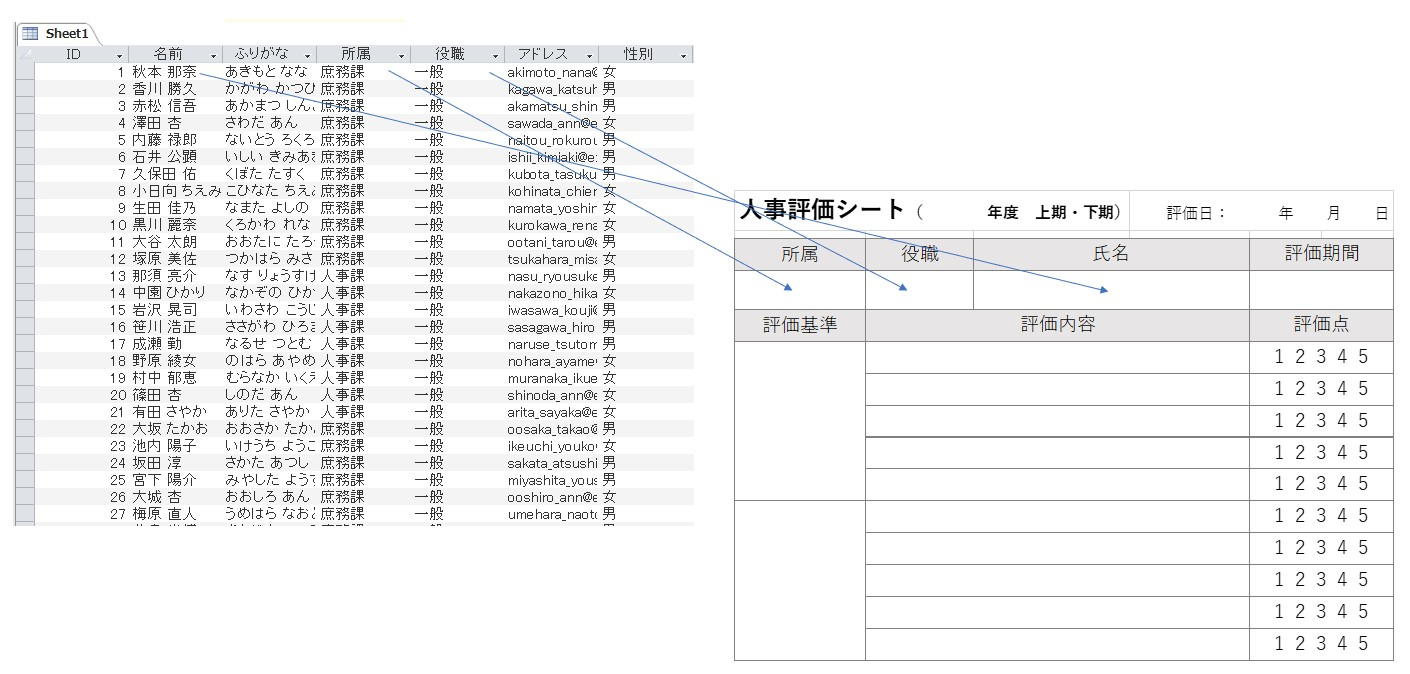This screenshot has height=674, width=1410.
Task: Click the empty 氏名 input cell
Action: (x=1110, y=291)
